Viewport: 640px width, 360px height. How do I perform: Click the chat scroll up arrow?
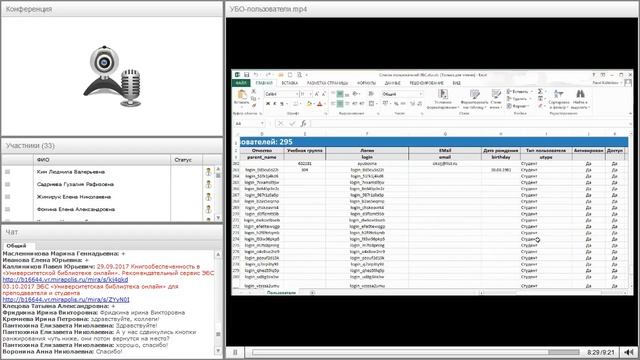[218, 254]
